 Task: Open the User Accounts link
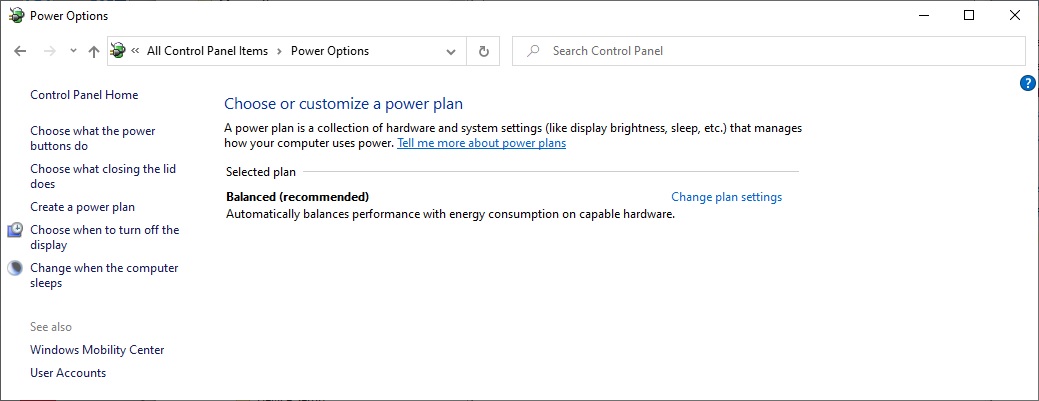[68, 372]
